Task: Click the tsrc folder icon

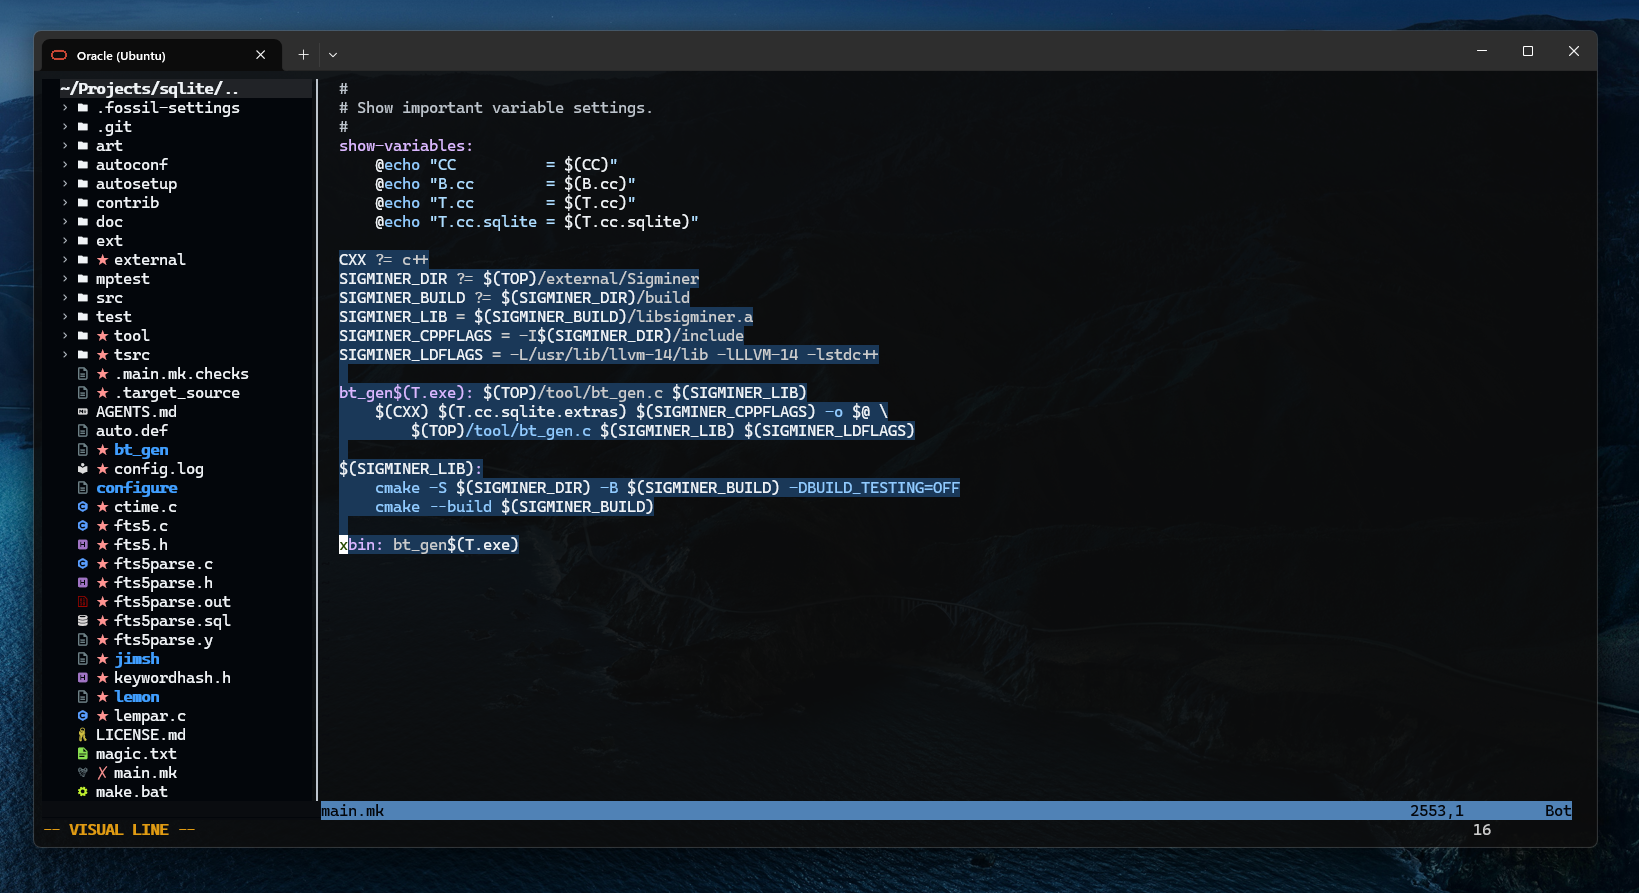Action: click(83, 355)
